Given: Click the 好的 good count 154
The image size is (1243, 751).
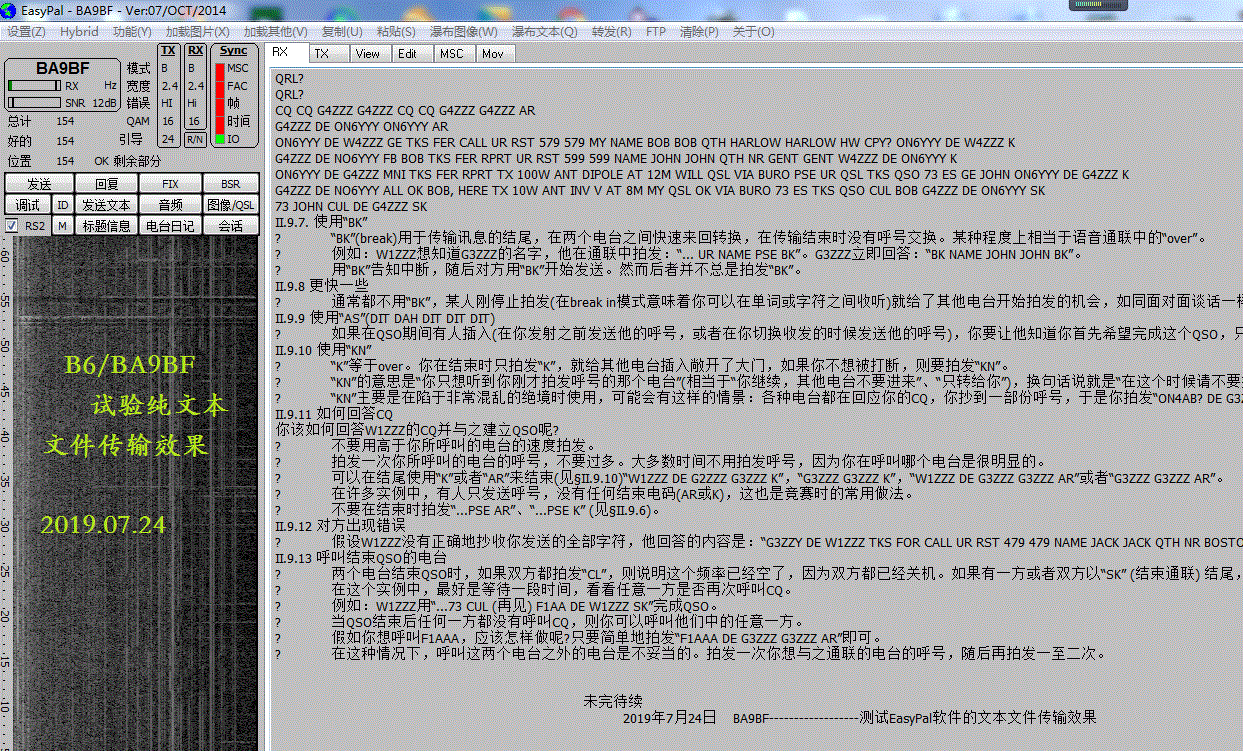Looking at the screenshot, I should pyautogui.click(x=65, y=141).
